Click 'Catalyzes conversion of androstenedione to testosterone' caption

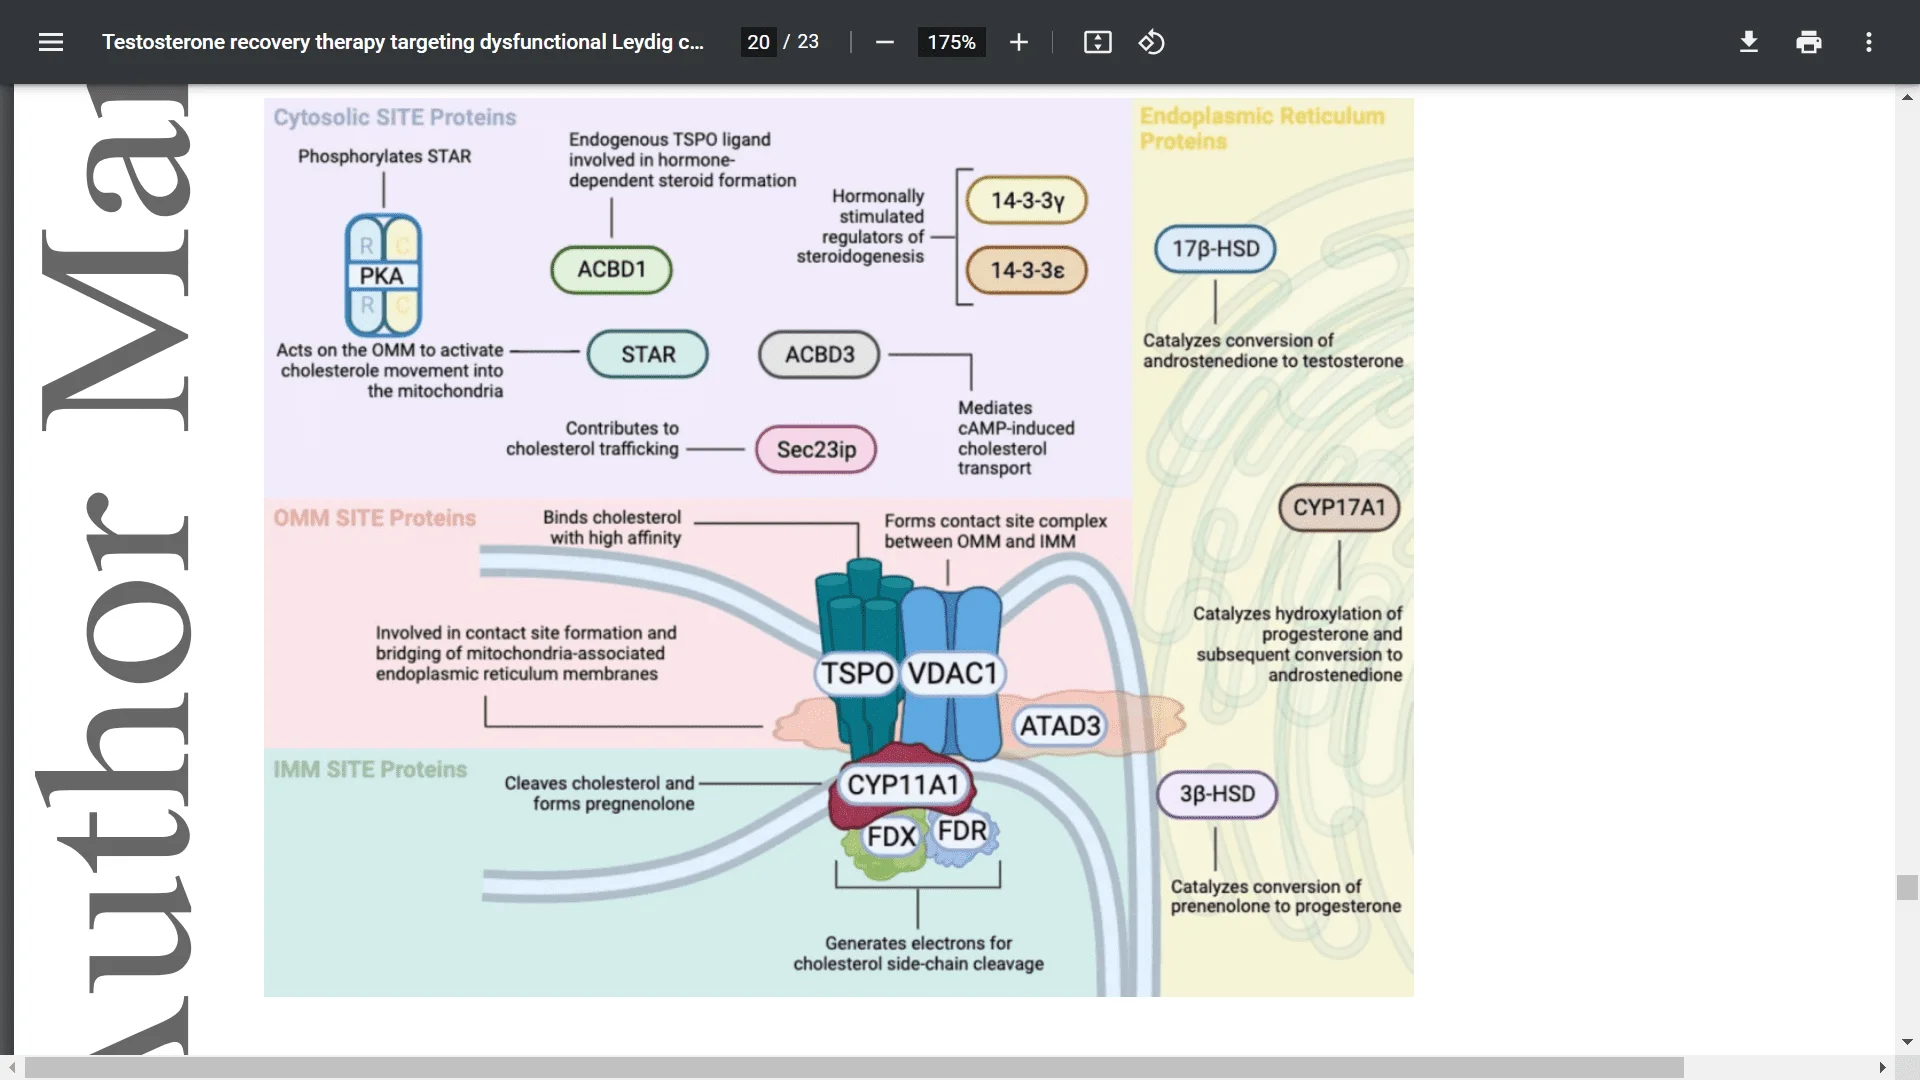point(1273,350)
